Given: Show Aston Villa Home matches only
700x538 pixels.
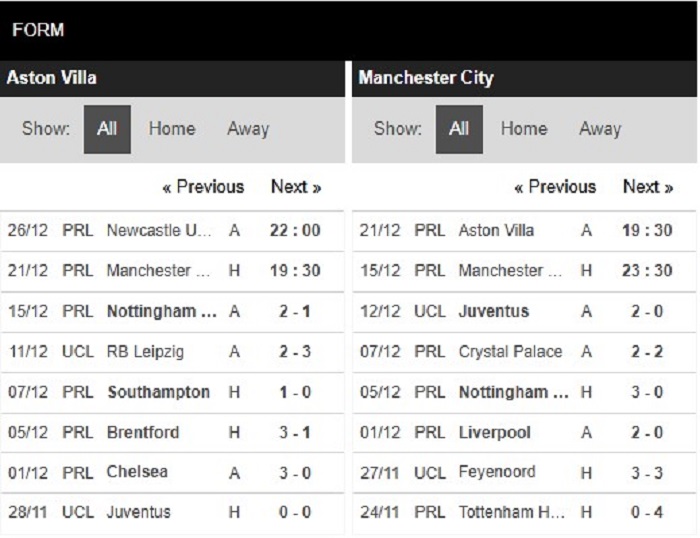Looking at the screenshot, I should tap(172, 129).
